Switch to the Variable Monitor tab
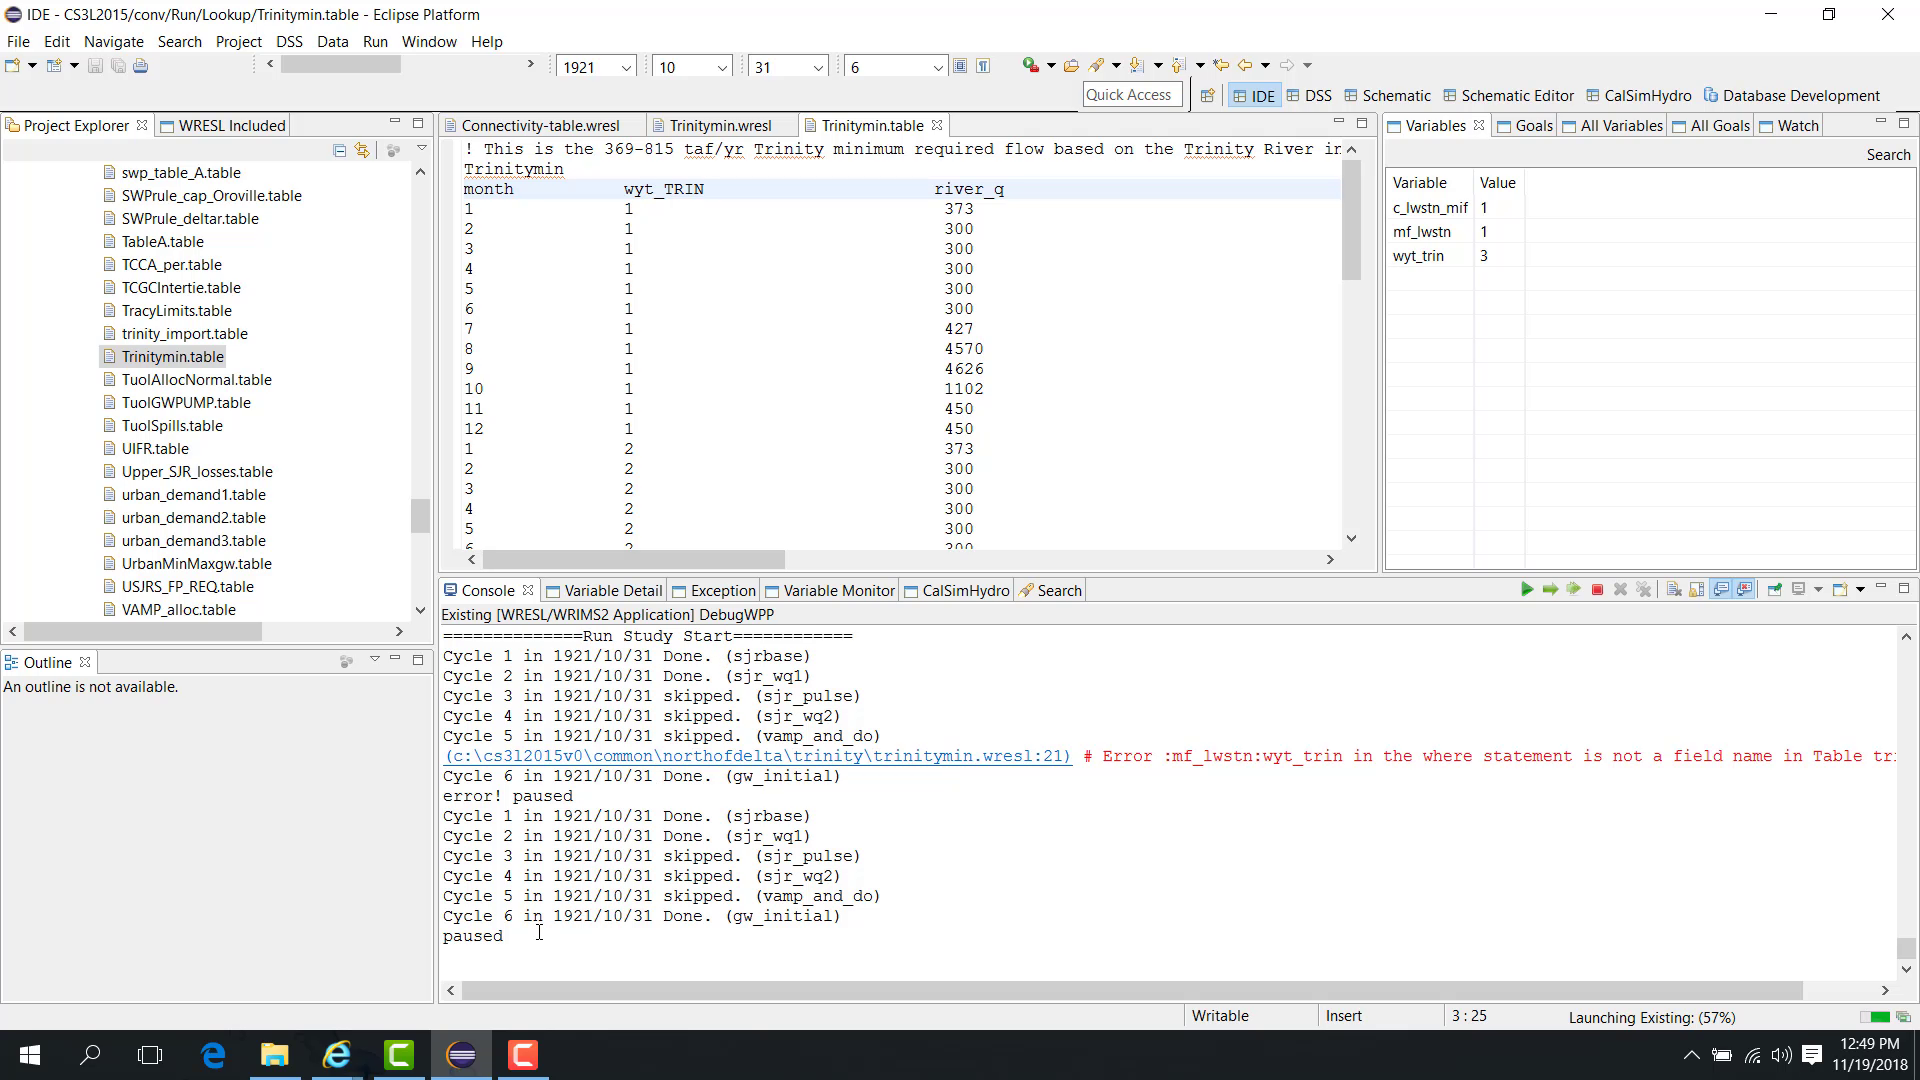This screenshot has width=1920, height=1080. [x=829, y=591]
